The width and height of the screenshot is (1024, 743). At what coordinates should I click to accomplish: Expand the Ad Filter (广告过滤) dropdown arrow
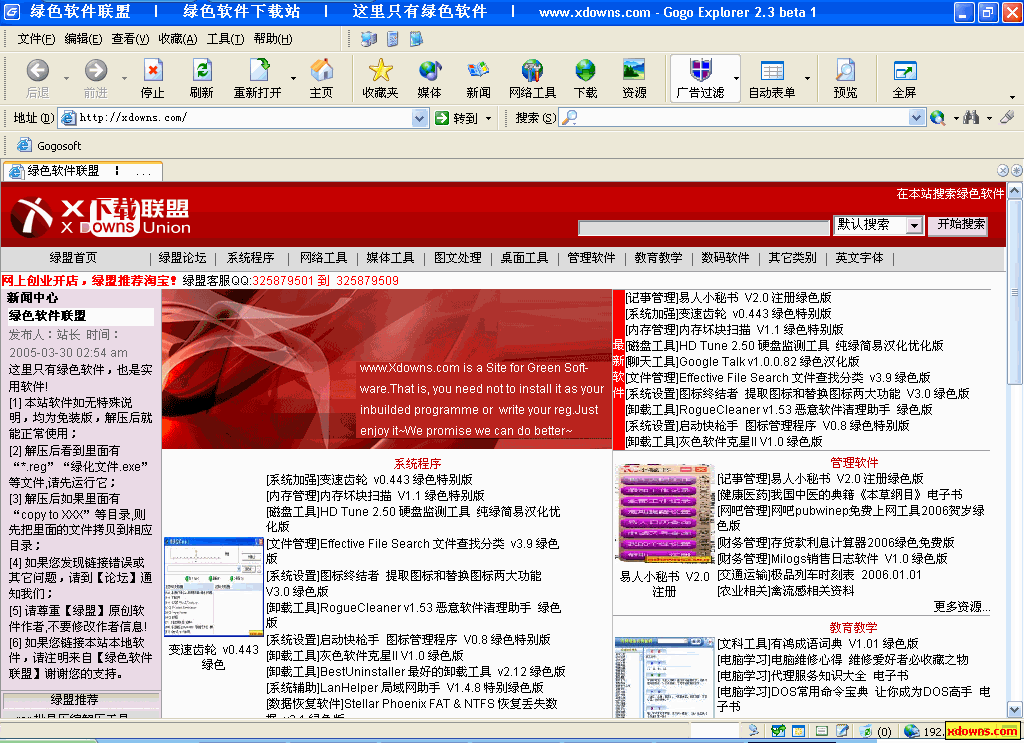click(736, 78)
